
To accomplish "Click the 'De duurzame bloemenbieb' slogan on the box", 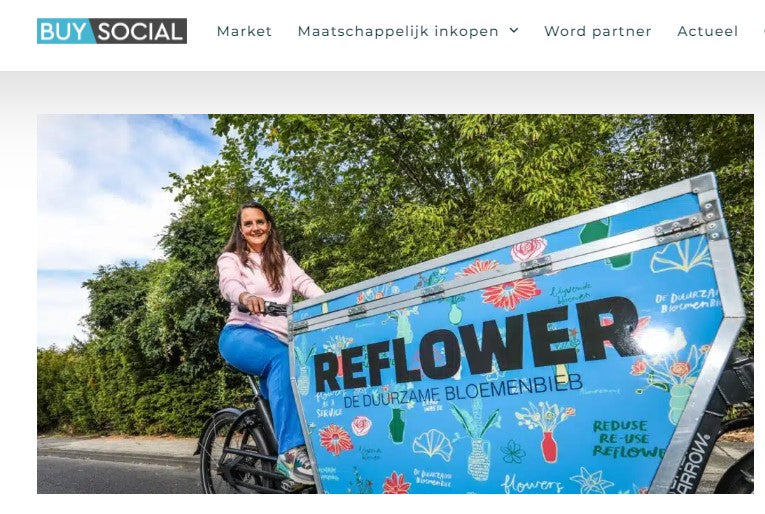I will tap(463, 391).
